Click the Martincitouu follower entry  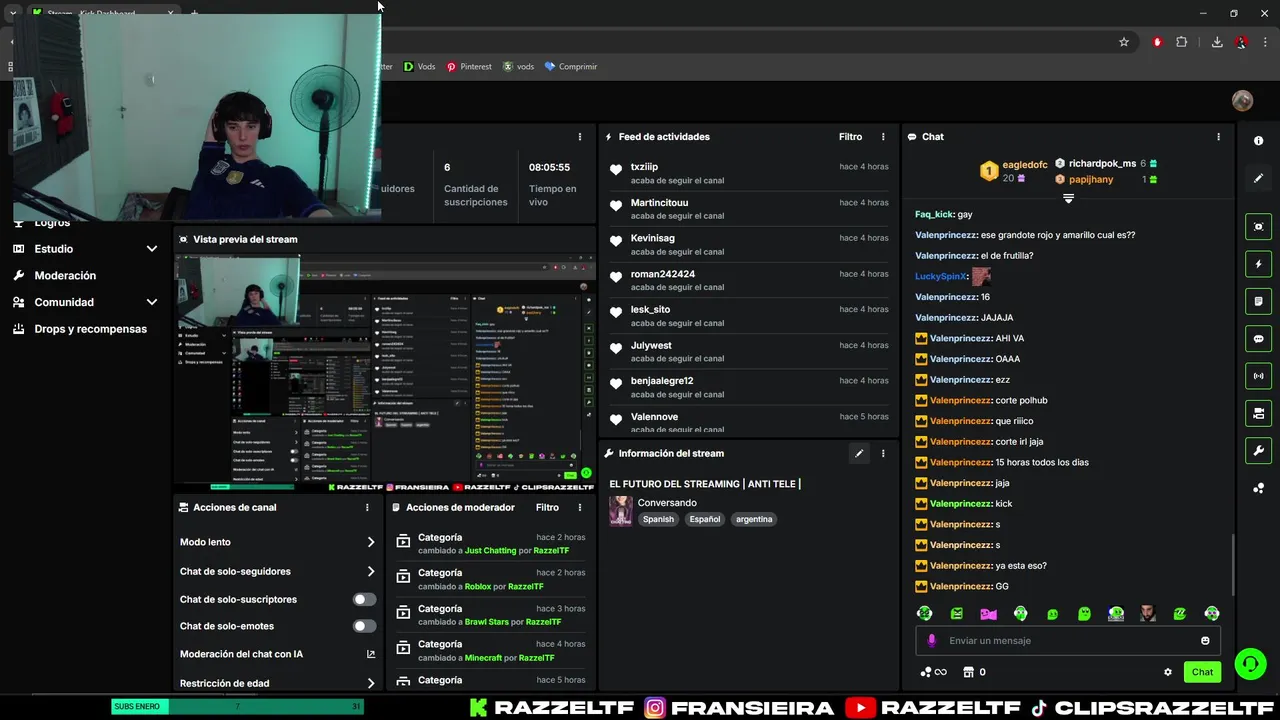point(748,209)
